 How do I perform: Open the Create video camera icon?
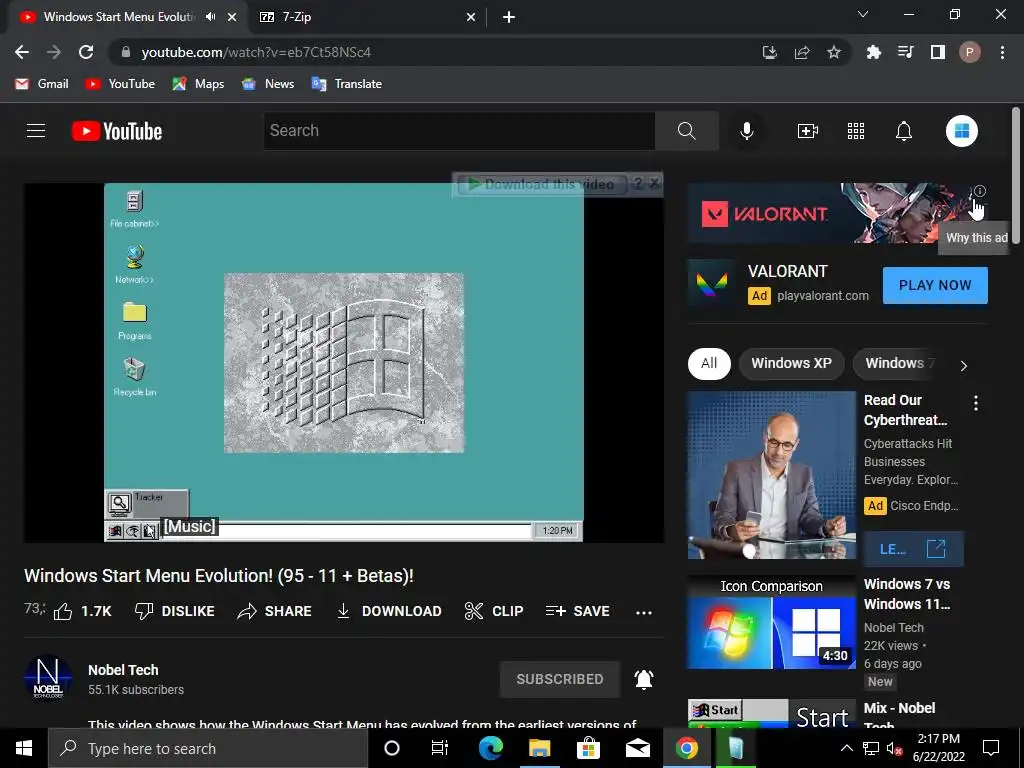point(808,131)
